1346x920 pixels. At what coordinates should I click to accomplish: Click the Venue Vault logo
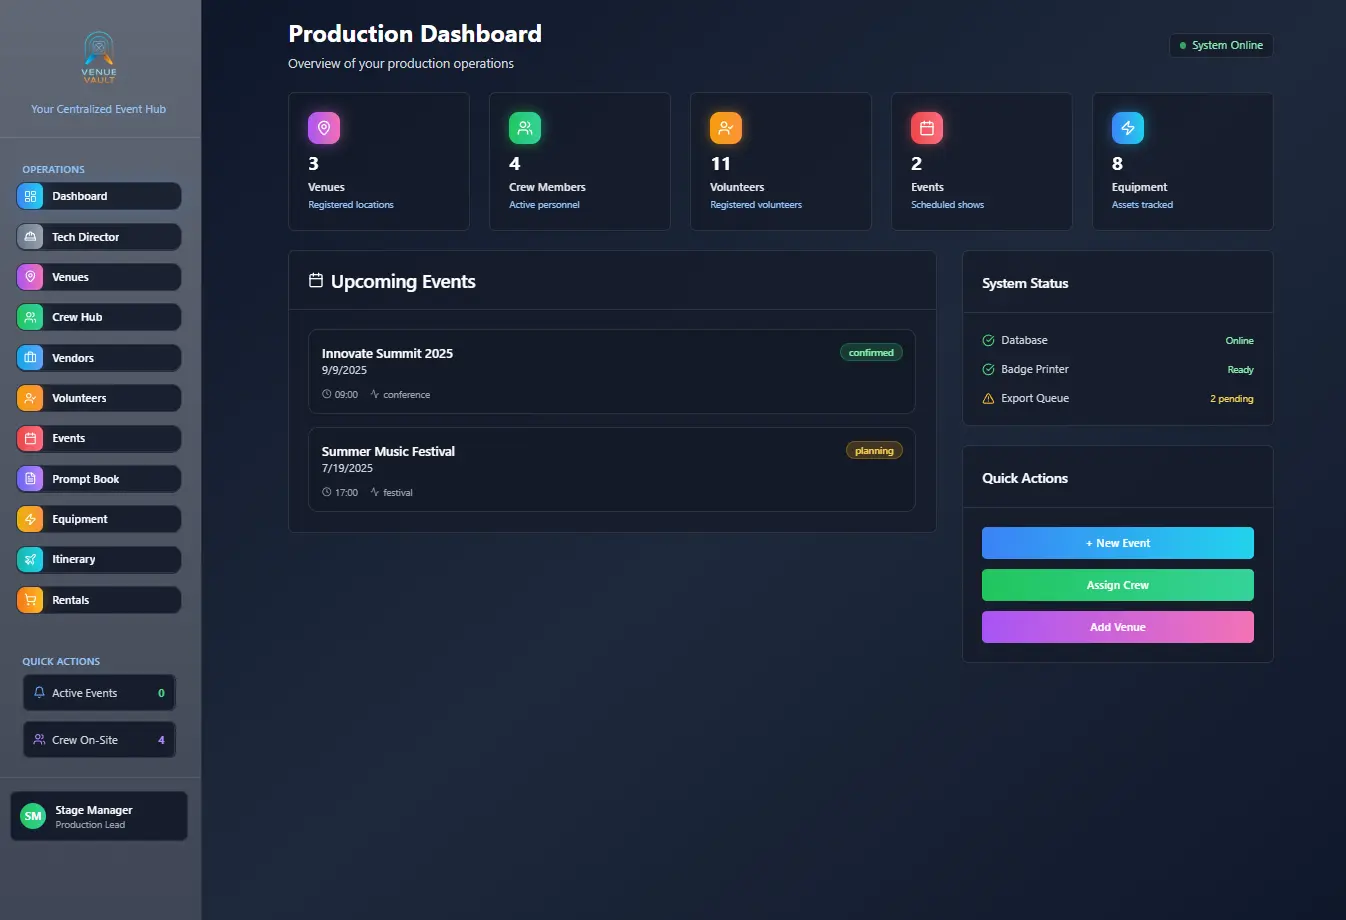pyautogui.click(x=99, y=57)
